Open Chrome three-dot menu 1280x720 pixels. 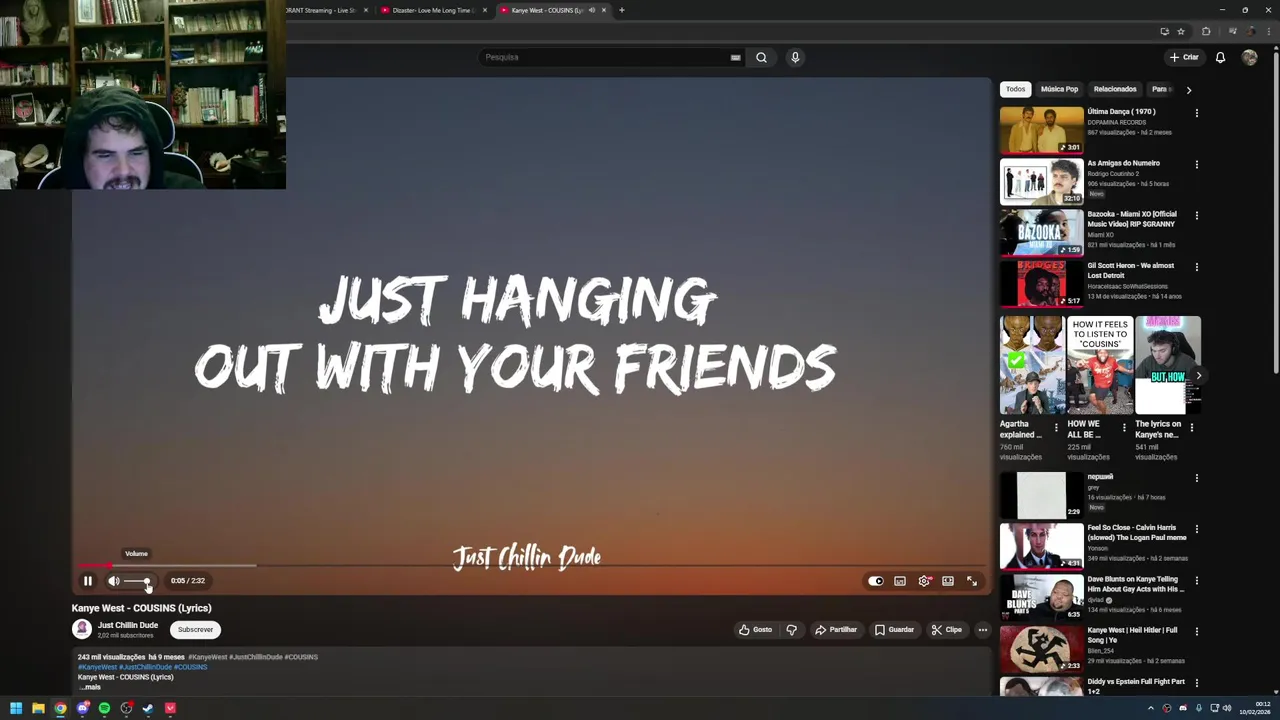(1269, 32)
